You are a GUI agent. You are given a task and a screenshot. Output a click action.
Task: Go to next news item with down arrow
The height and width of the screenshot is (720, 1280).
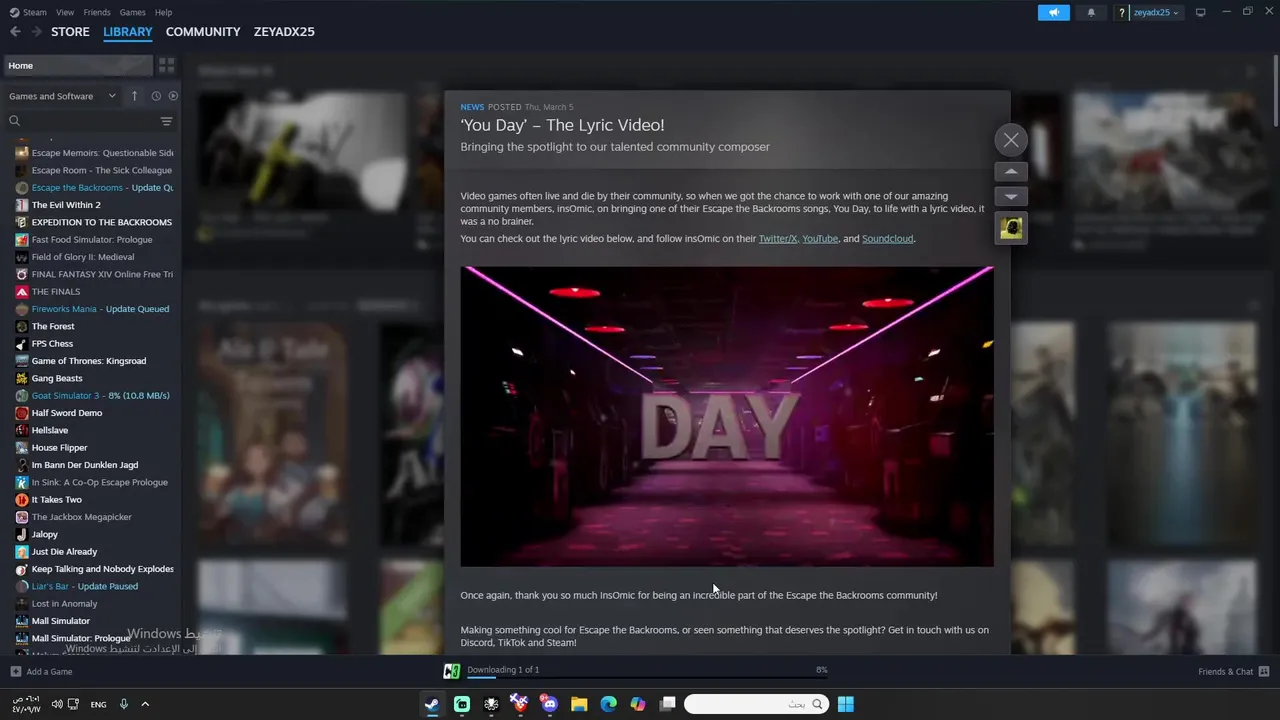(1011, 197)
